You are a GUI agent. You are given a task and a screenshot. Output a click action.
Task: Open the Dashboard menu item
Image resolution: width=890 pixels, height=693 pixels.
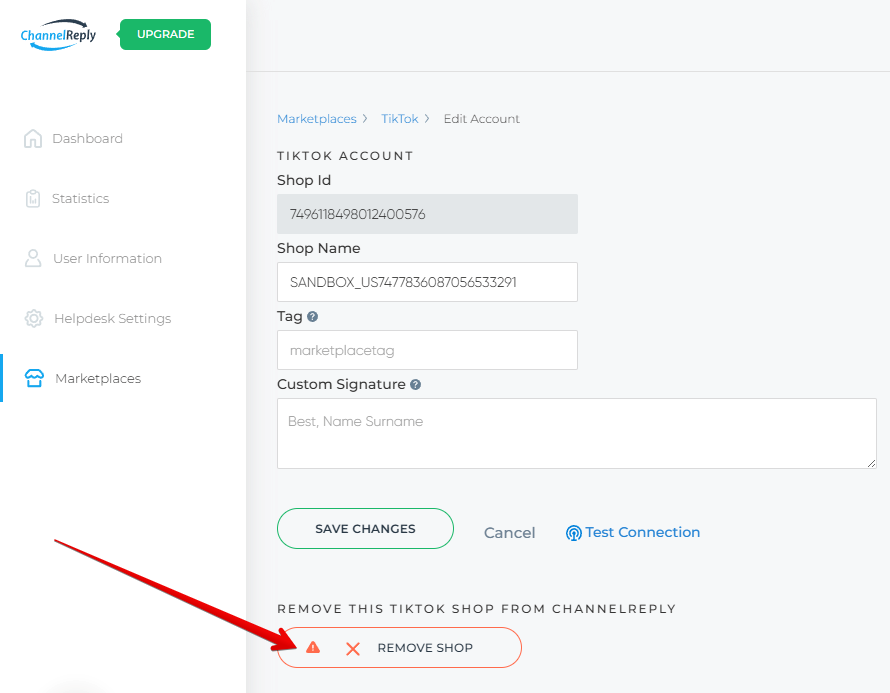(87, 138)
